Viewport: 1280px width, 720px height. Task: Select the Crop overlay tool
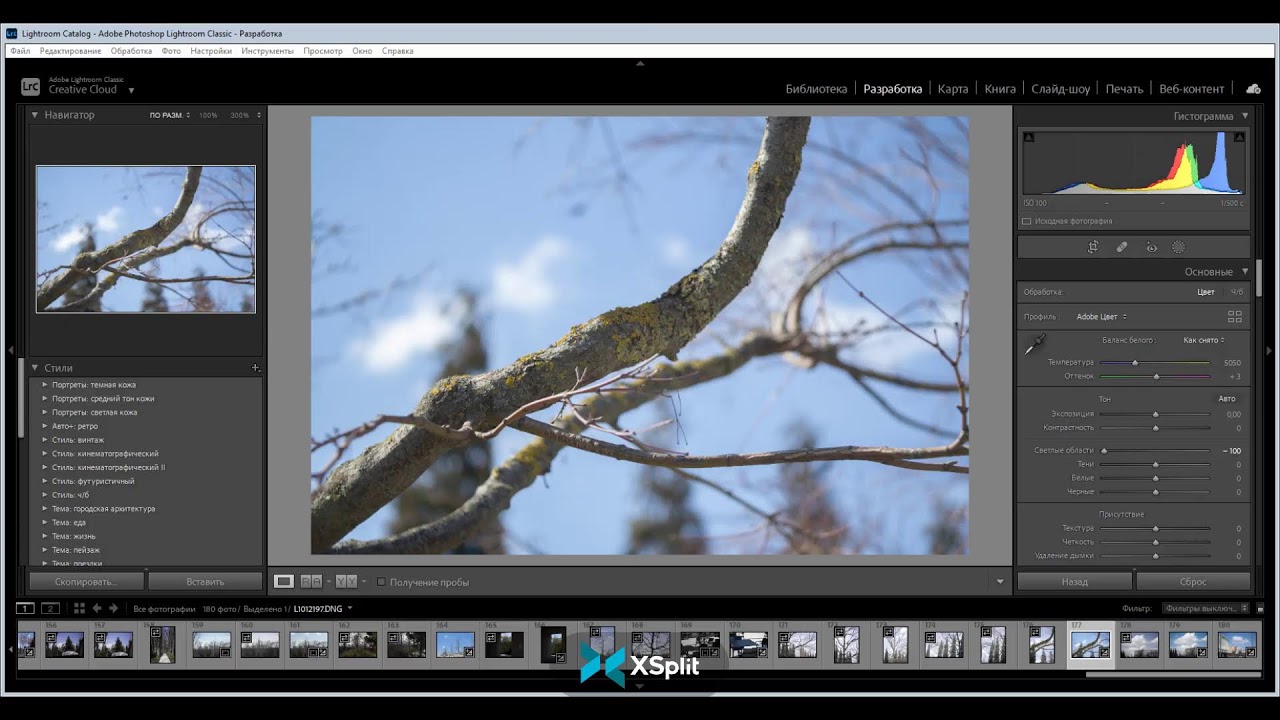click(1093, 247)
